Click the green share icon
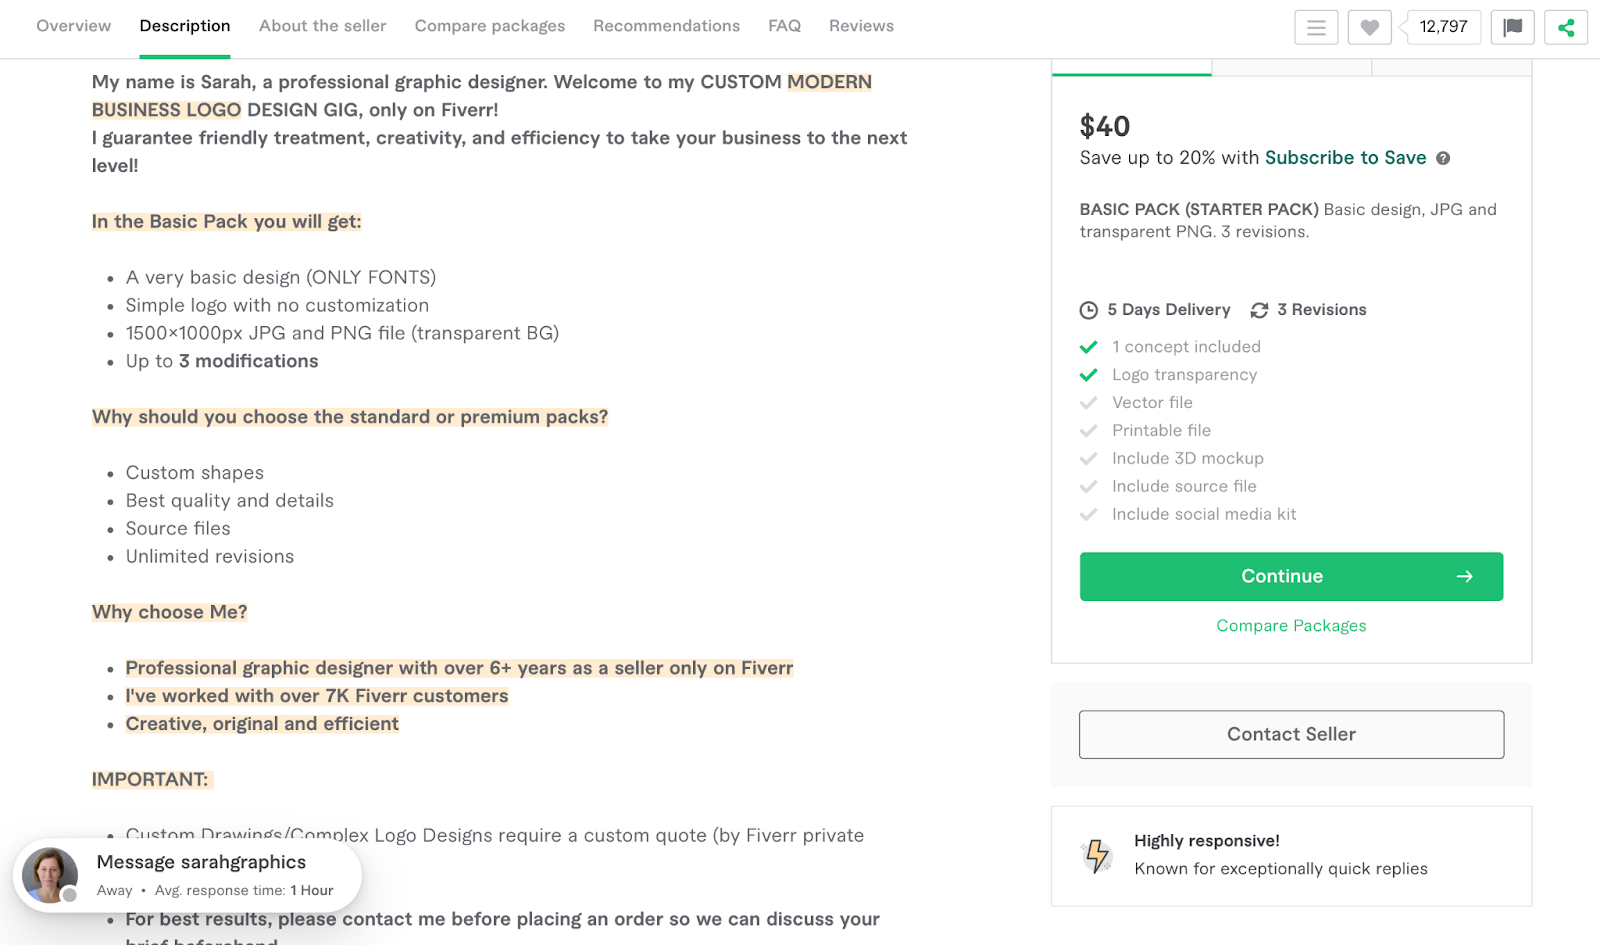This screenshot has width=1600, height=945. tap(1566, 27)
